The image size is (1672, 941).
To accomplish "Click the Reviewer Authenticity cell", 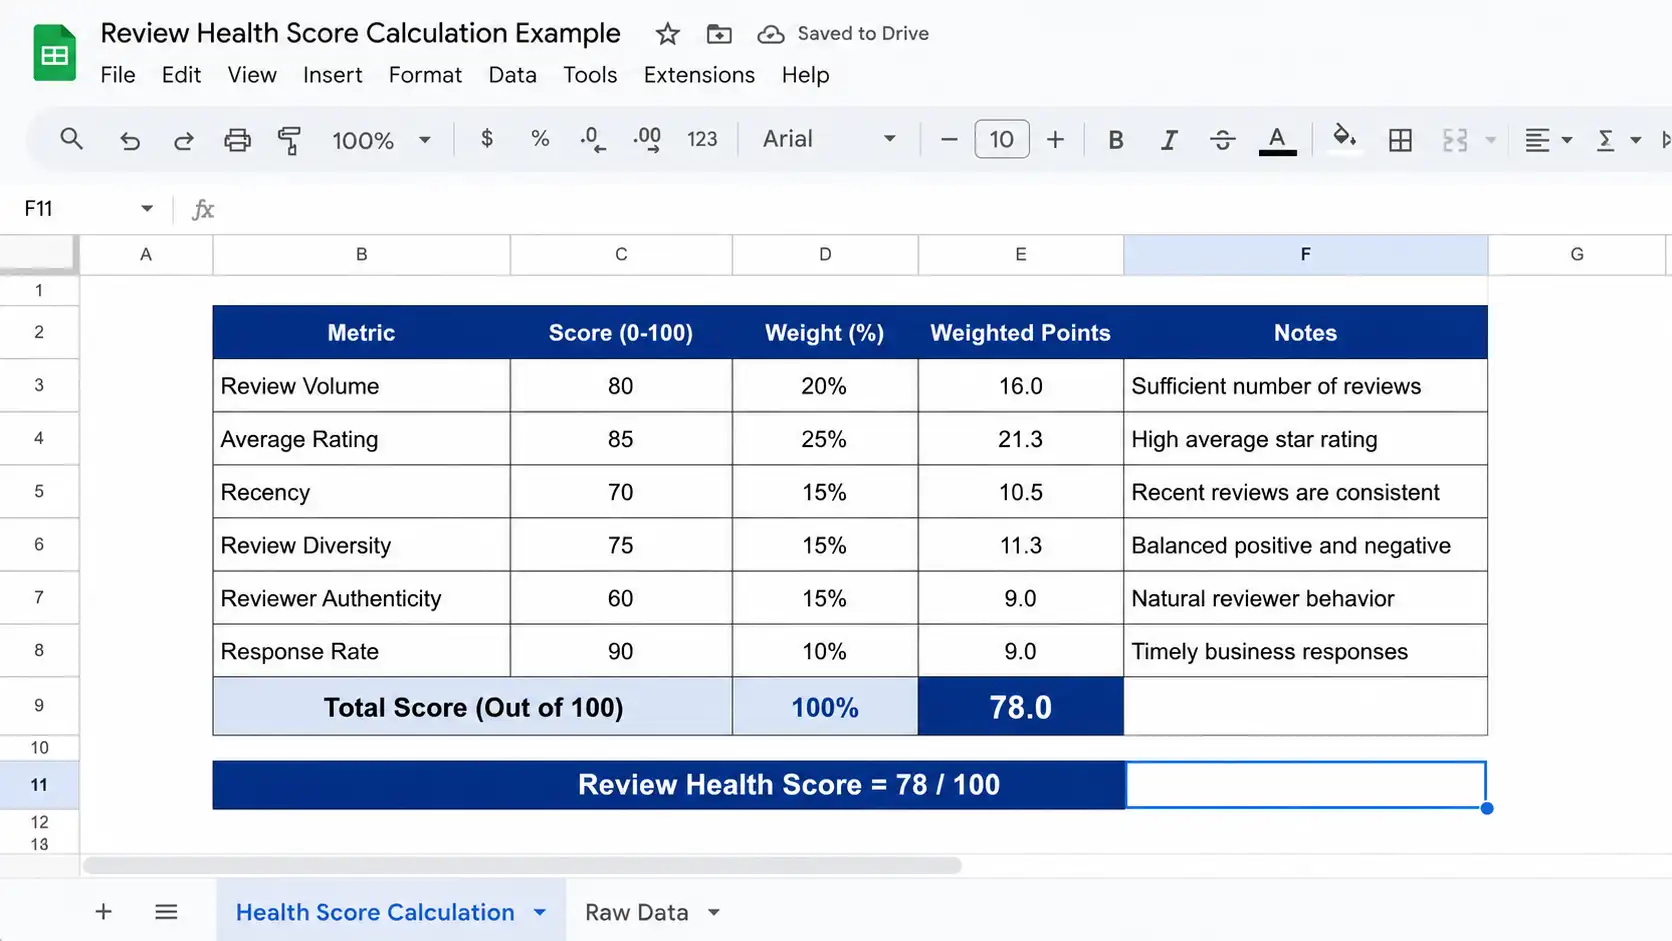I will 361,598.
